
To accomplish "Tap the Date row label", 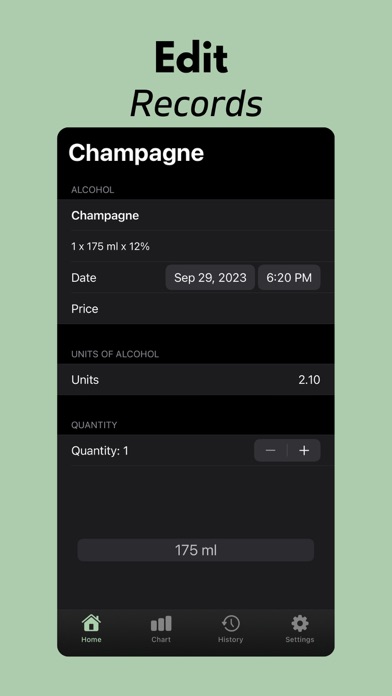I will (83, 278).
